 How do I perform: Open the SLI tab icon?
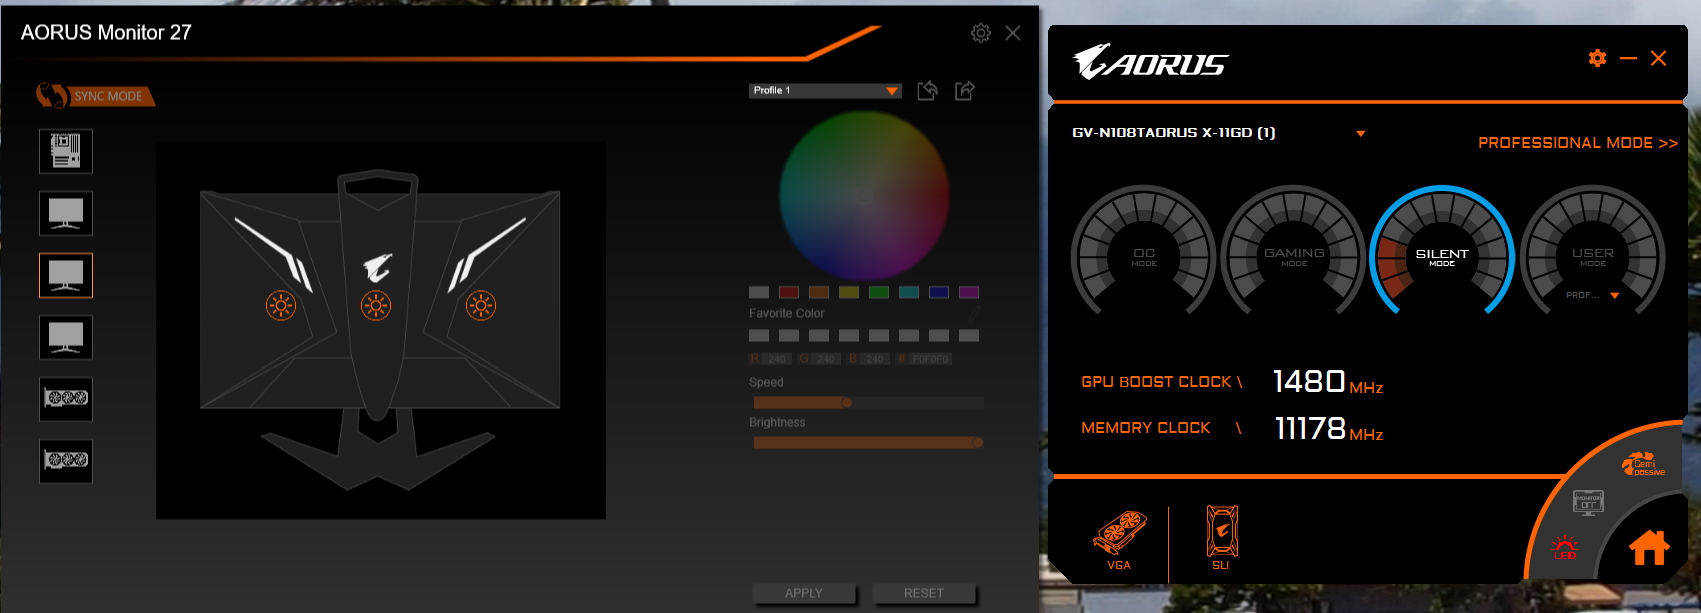tap(1221, 538)
